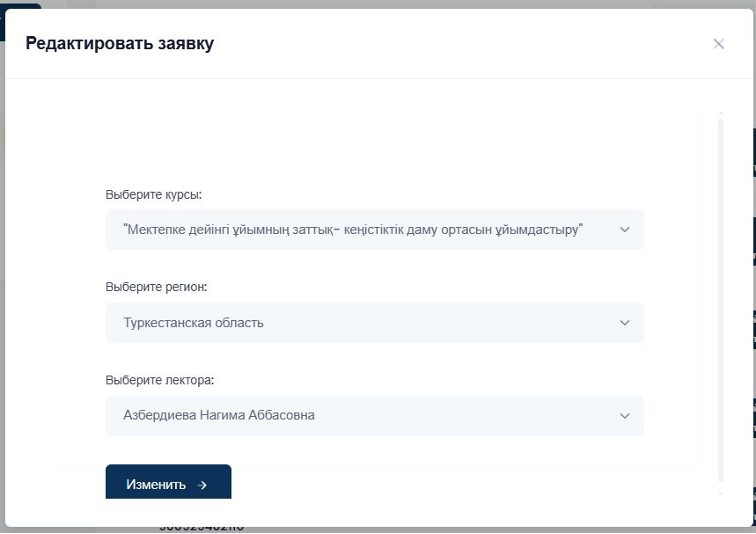
Task: Click the arrow icon inside Изменить button
Action: (x=203, y=485)
